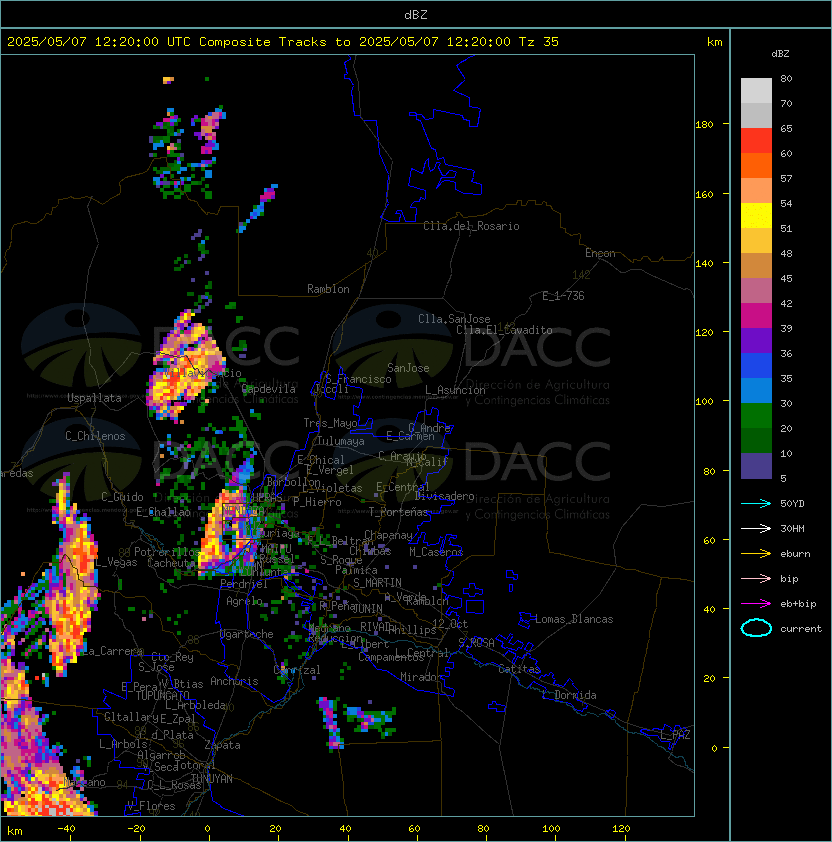Click the TUPUNGATO place label
This screenshot has width=832, height=842.
coord(162,696)
